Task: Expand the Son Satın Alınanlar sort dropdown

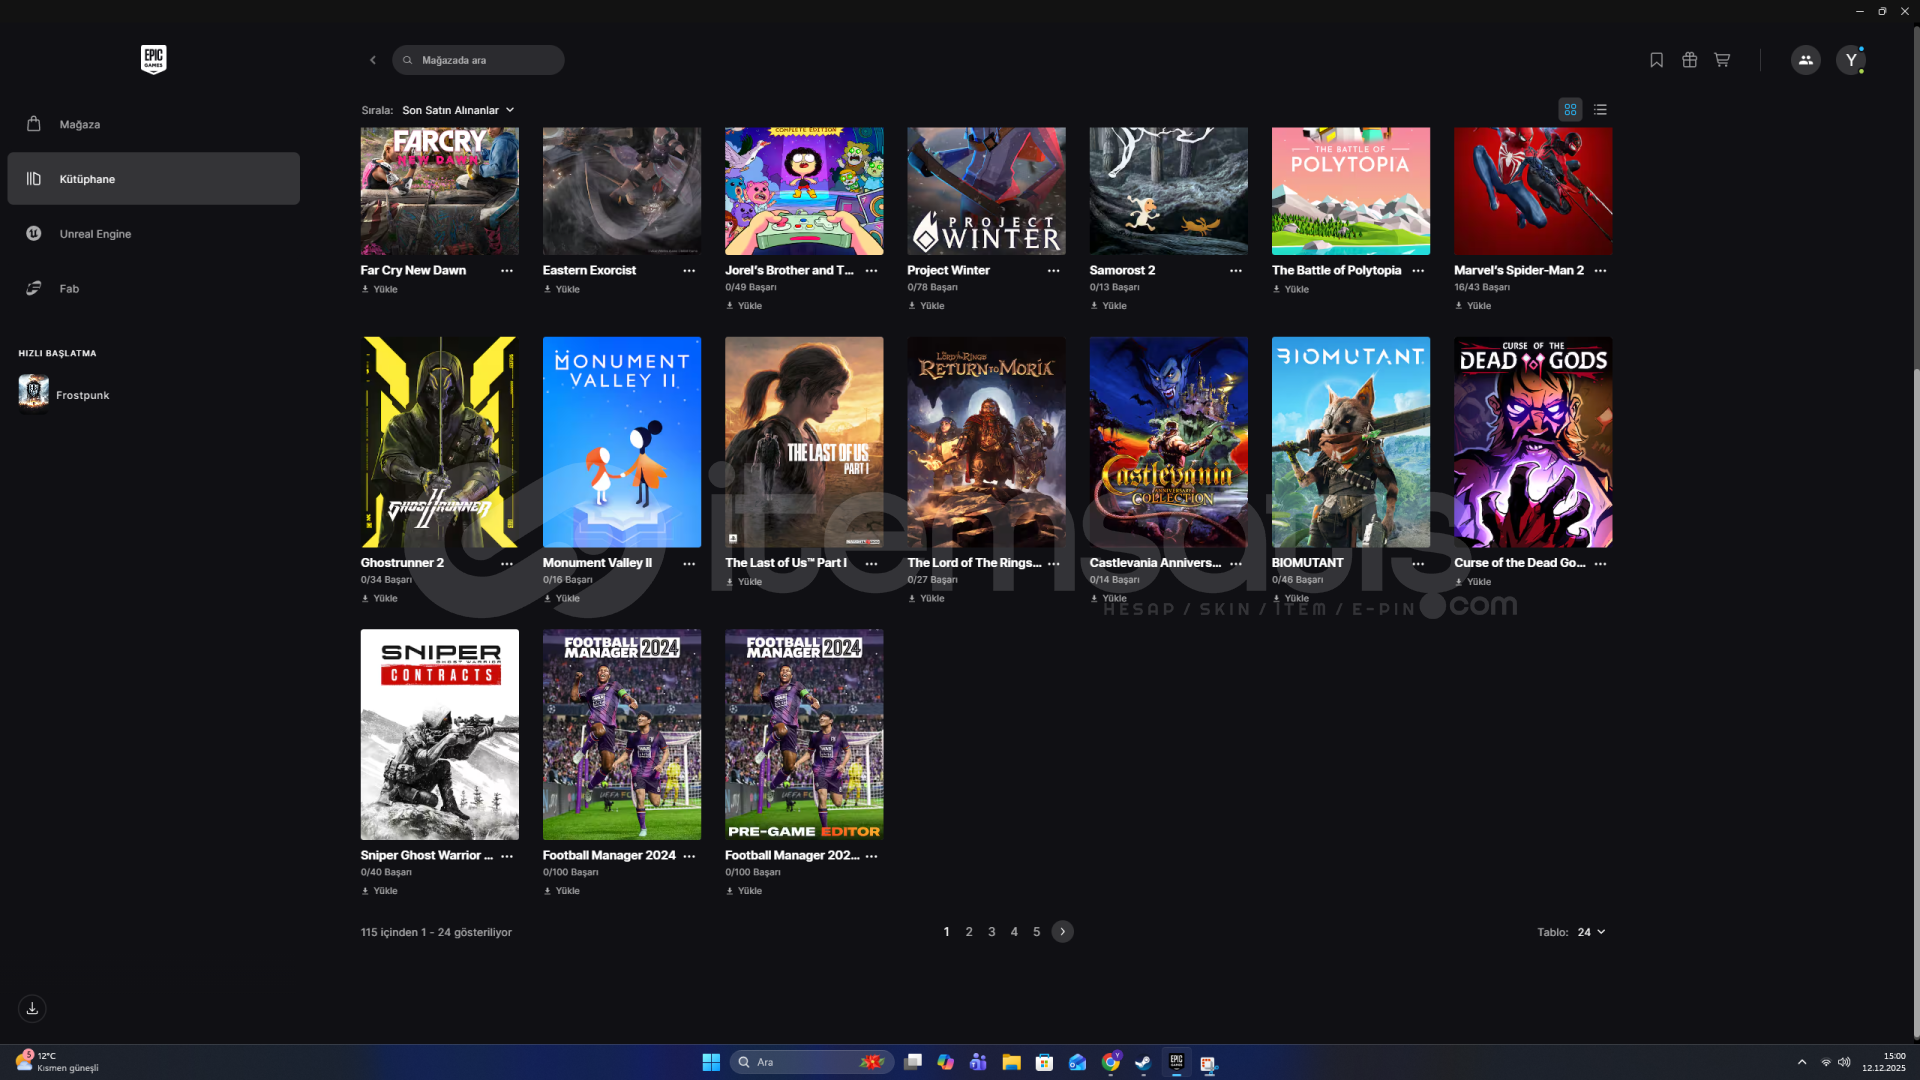Action: pos(458,110)
